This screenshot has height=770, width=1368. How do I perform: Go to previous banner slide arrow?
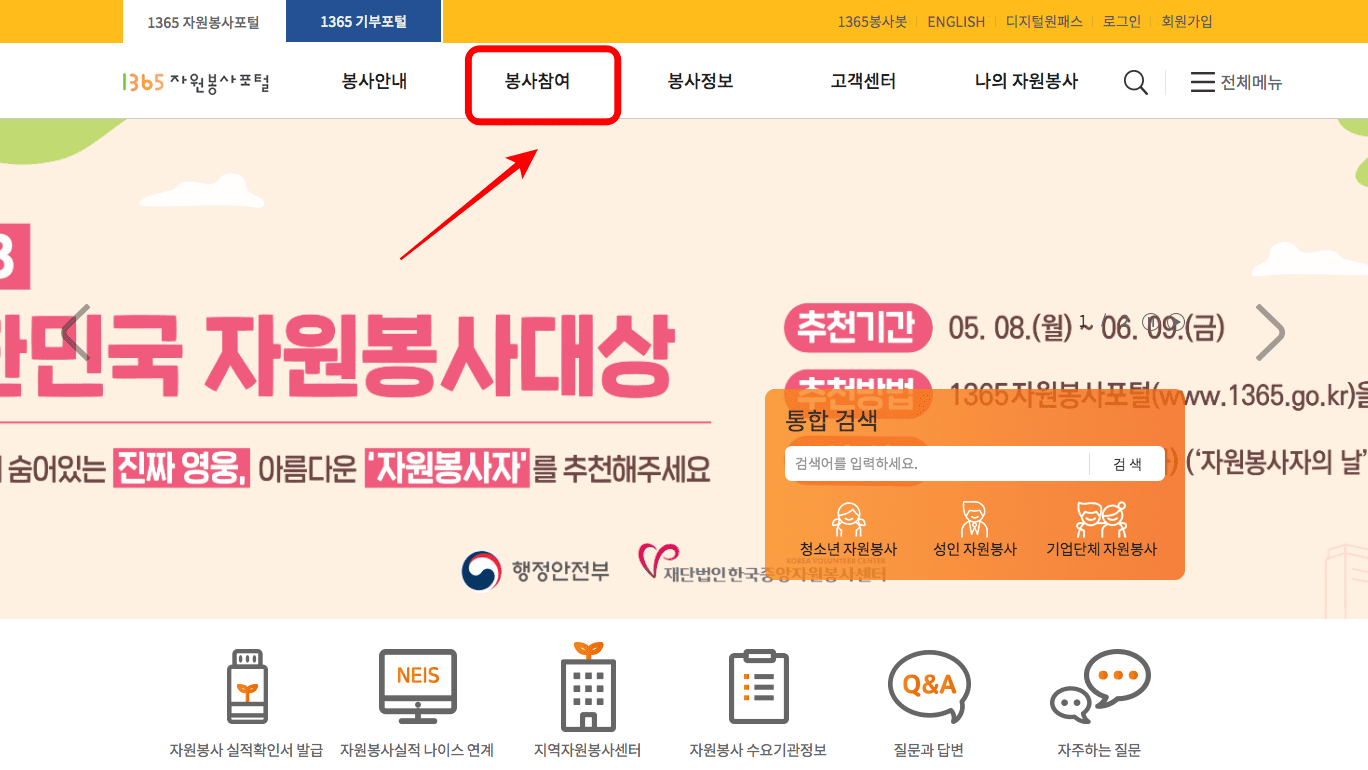click(76, 332)
